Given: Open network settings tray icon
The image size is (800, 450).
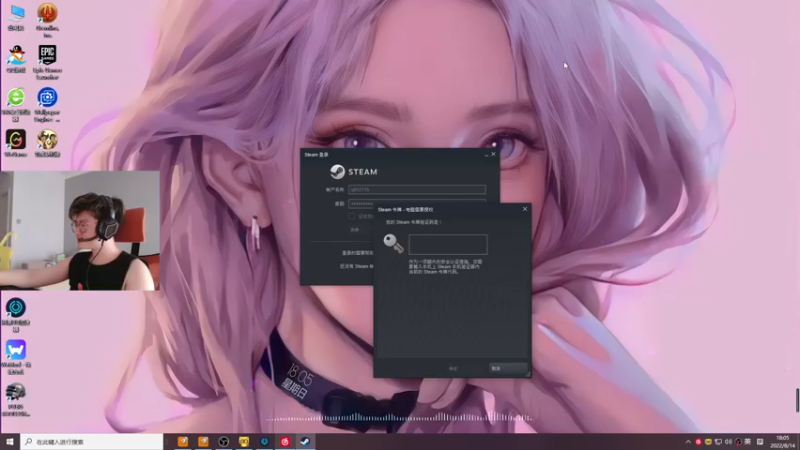Looking at the screenshot, I should [x=718, y=442].
